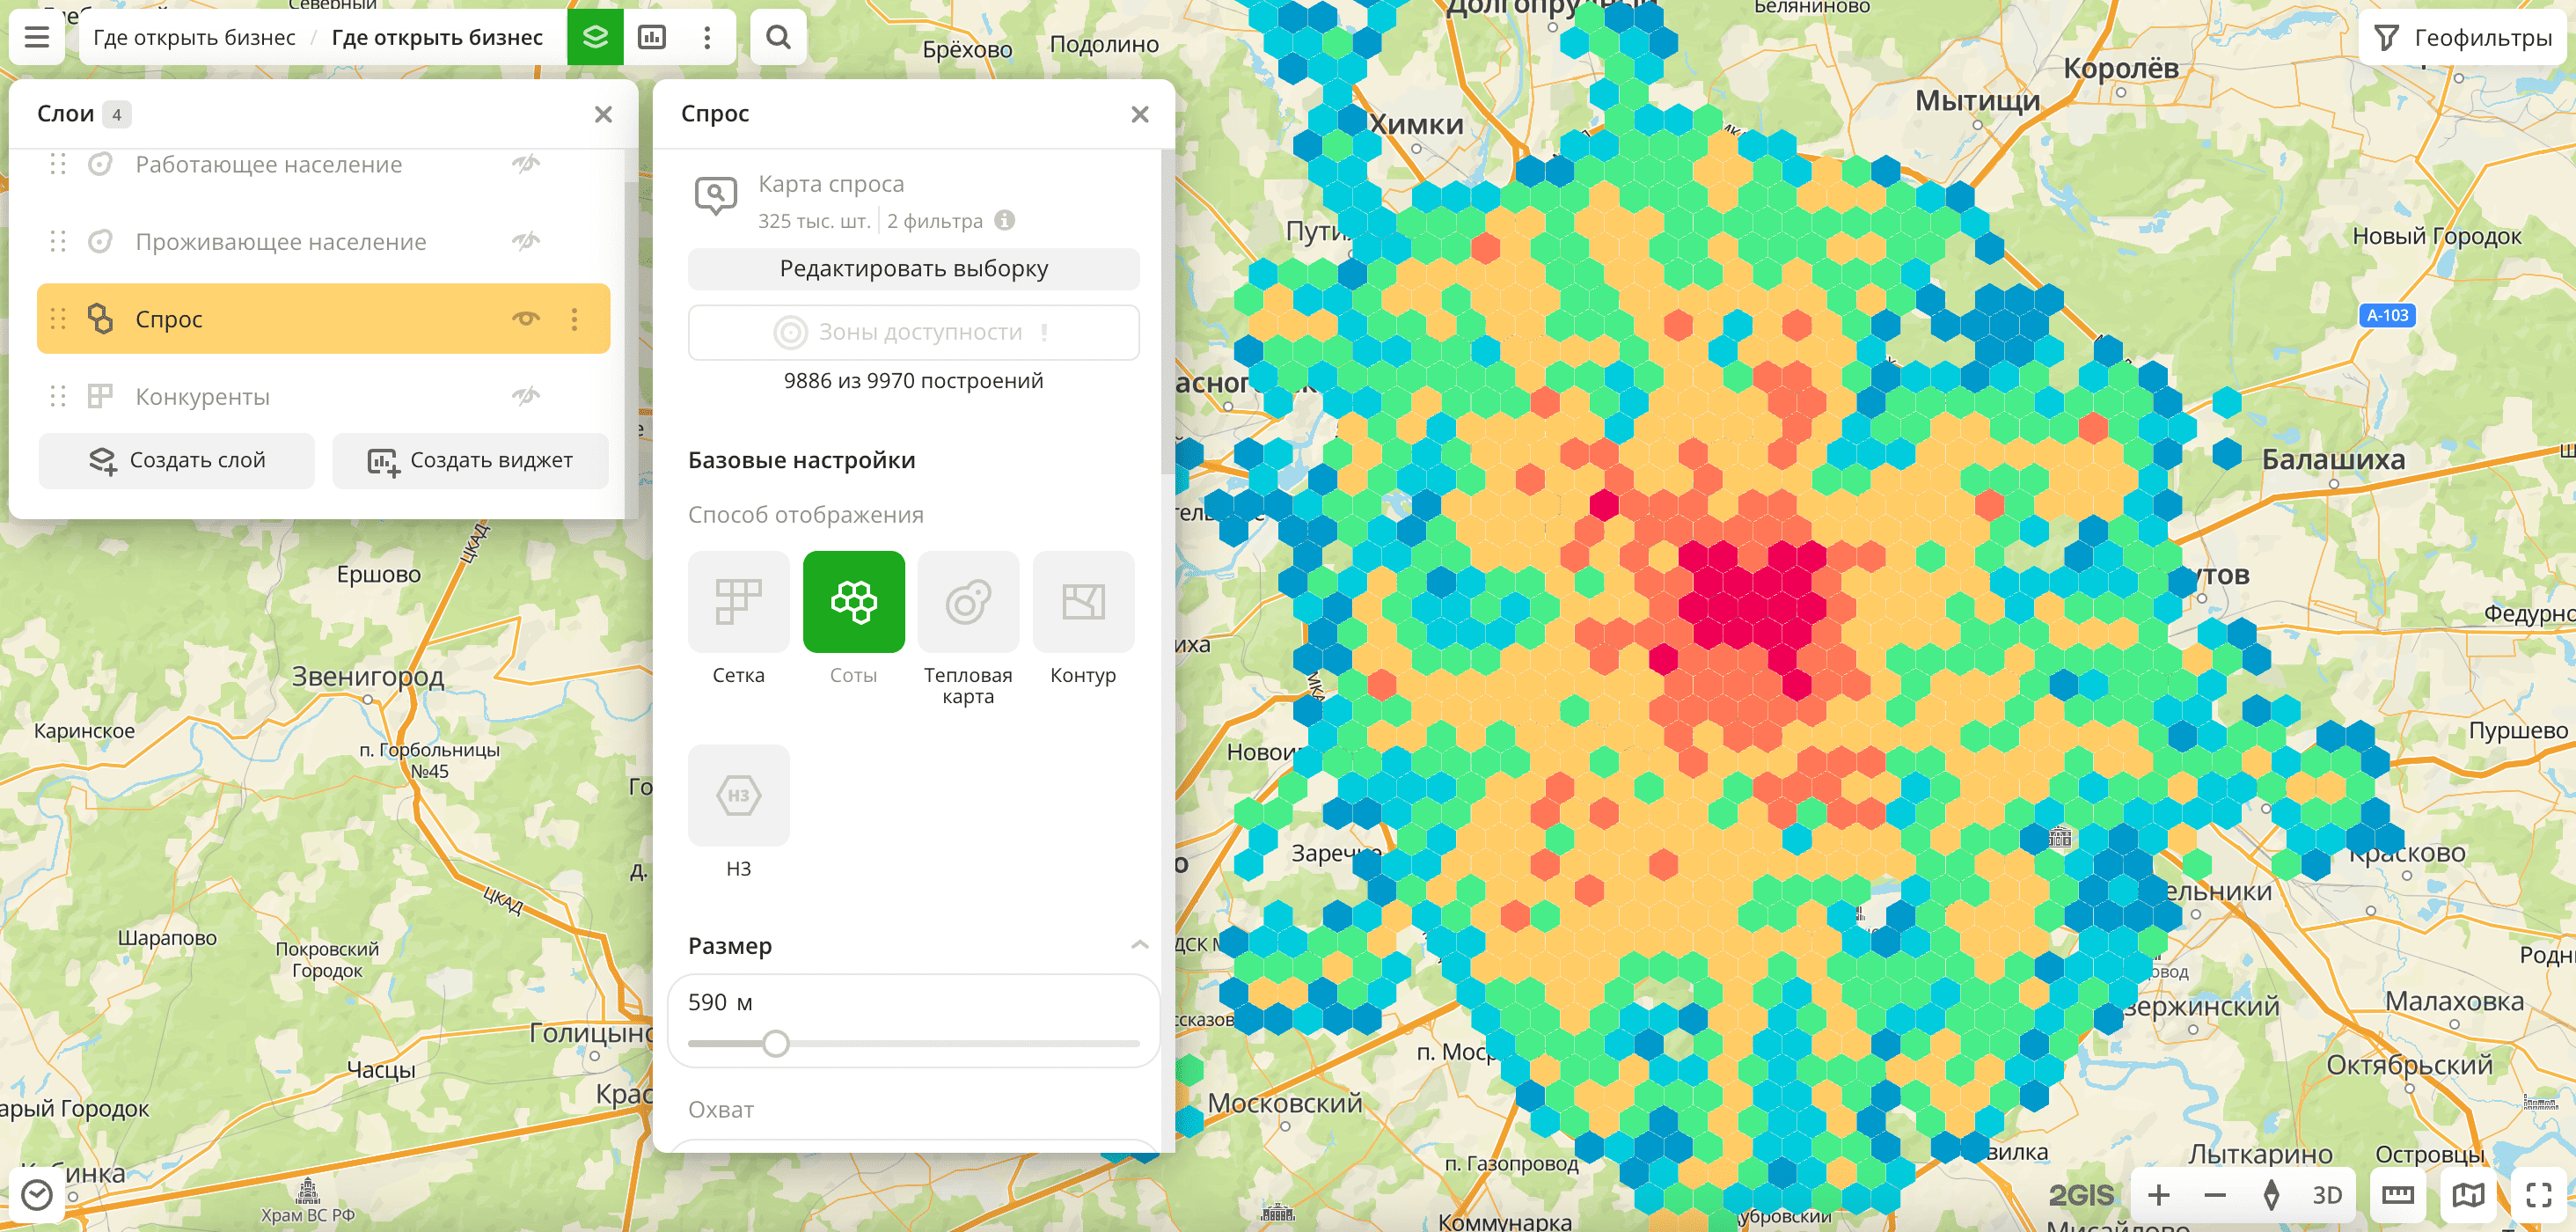
Task: Show the Конкуренты layer
Action: (526, 397)
